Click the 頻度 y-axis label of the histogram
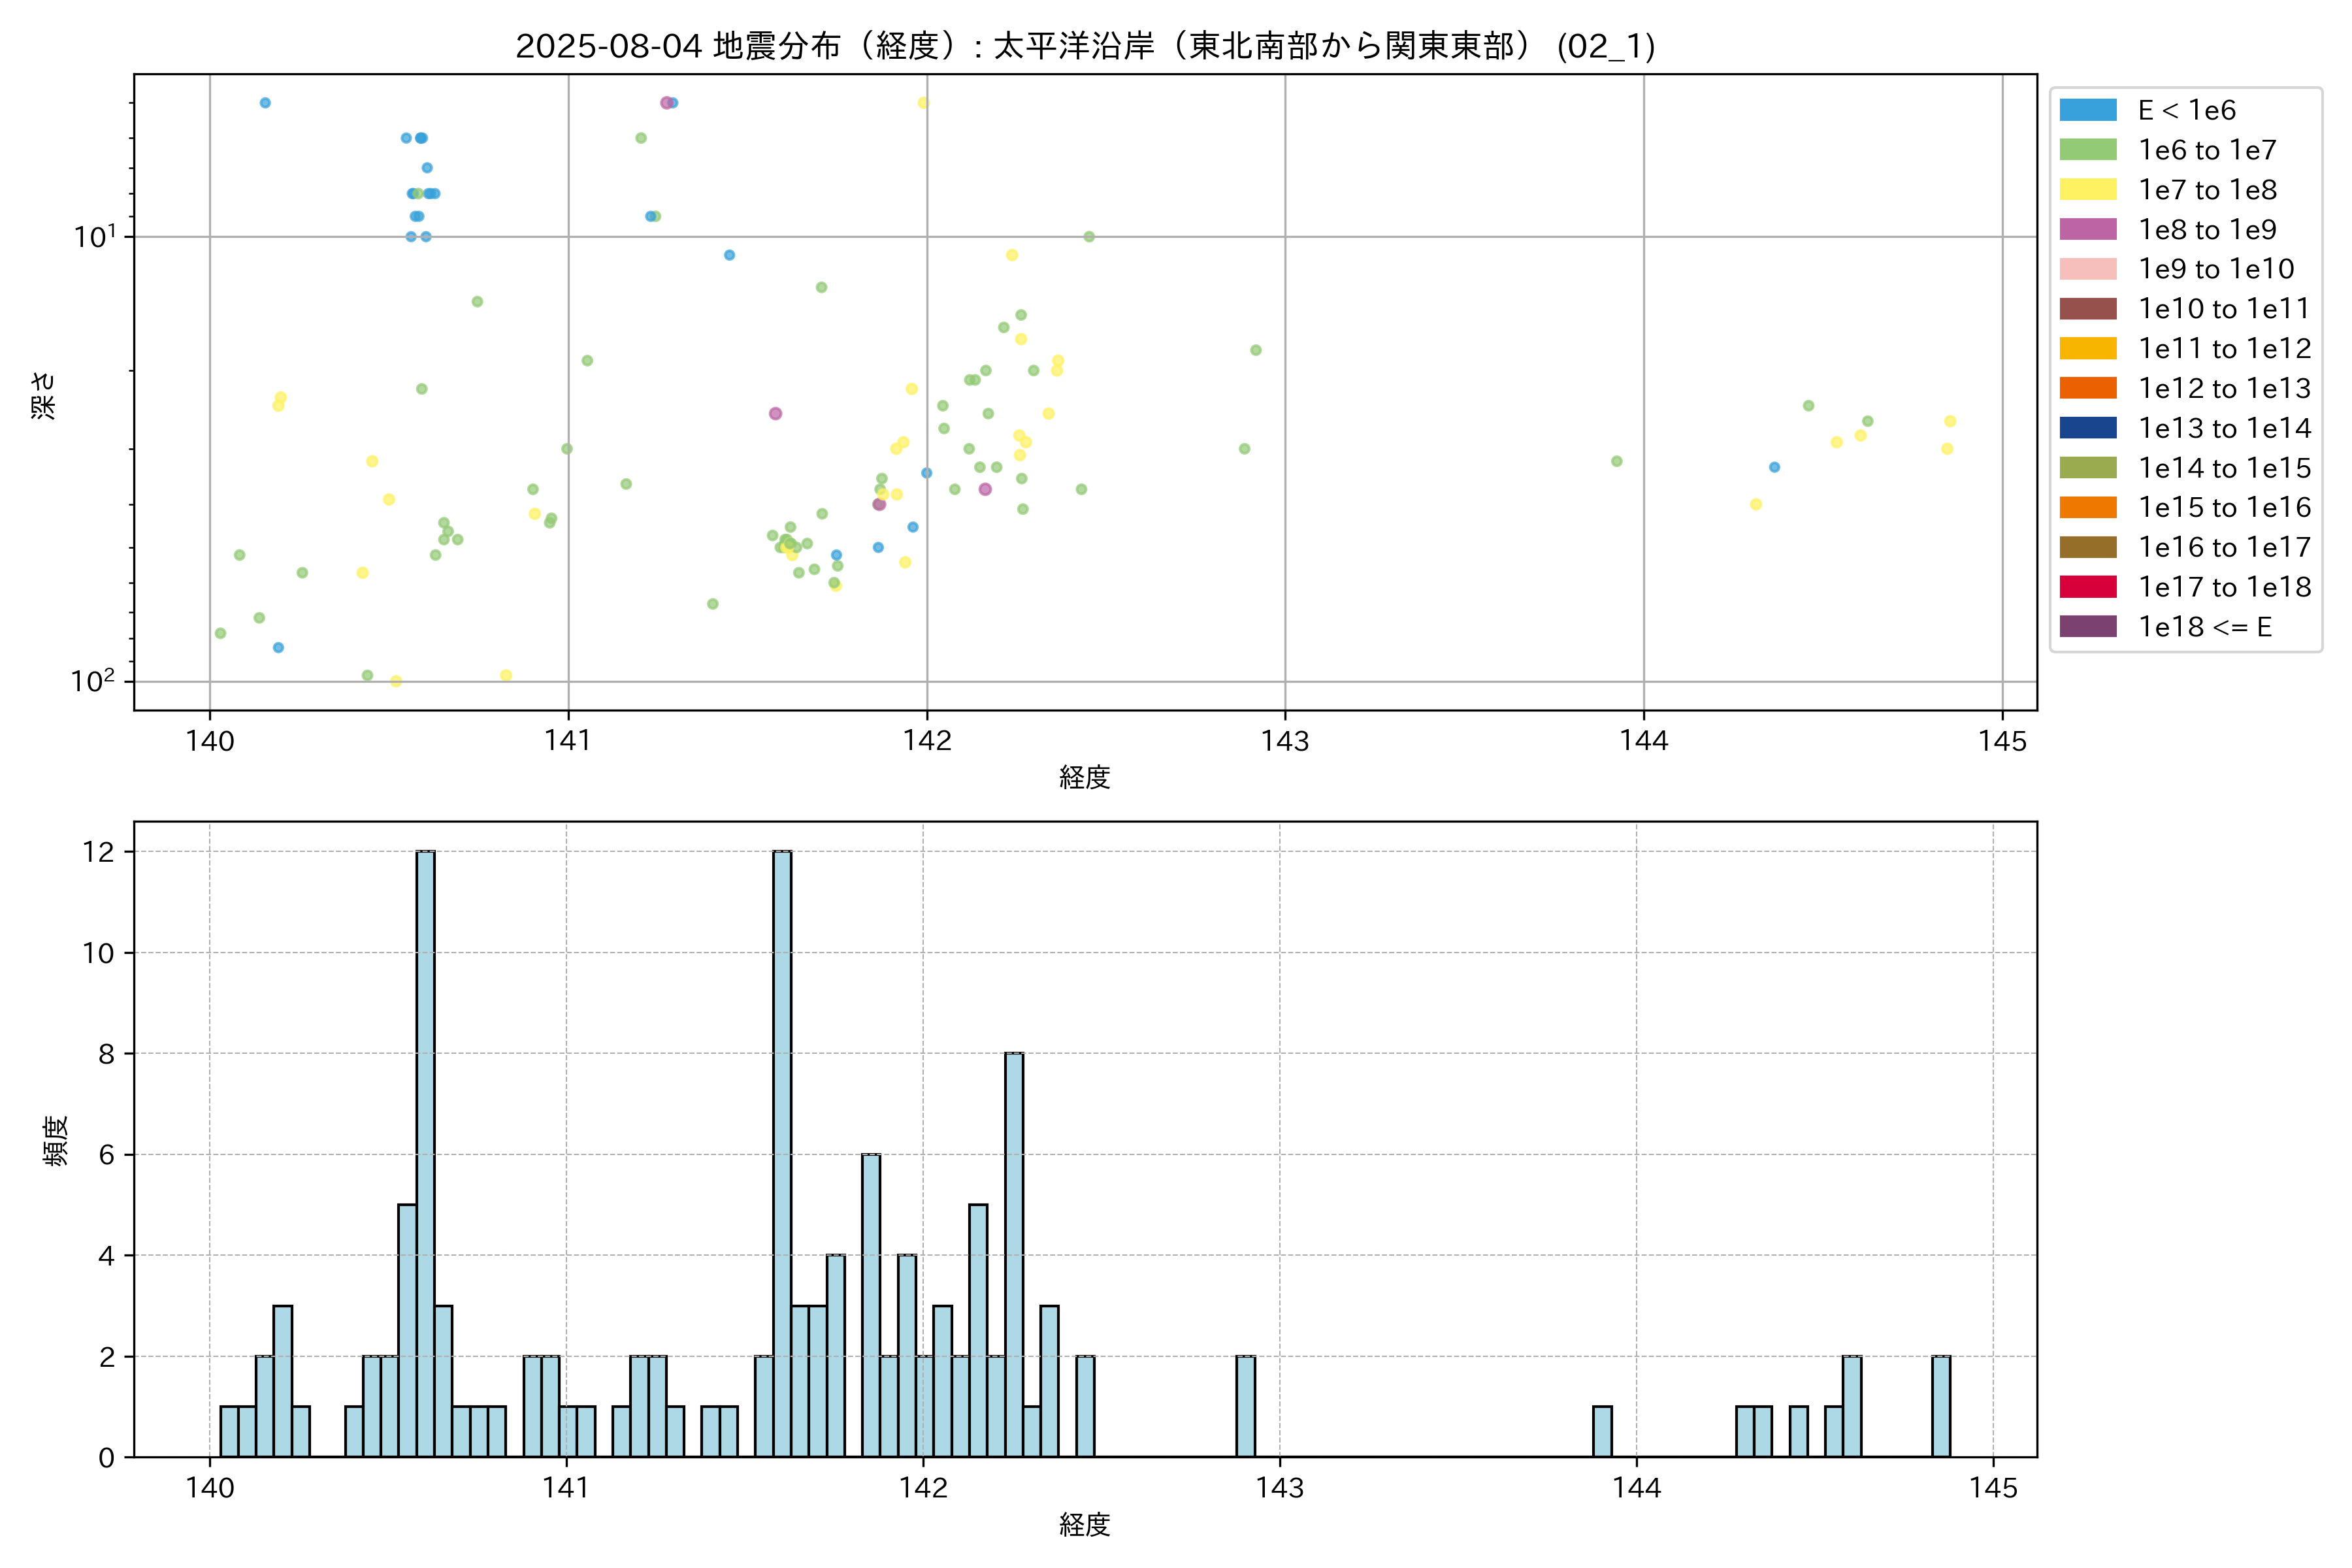This screenshot has width=2352, height=1568. 56,1140
